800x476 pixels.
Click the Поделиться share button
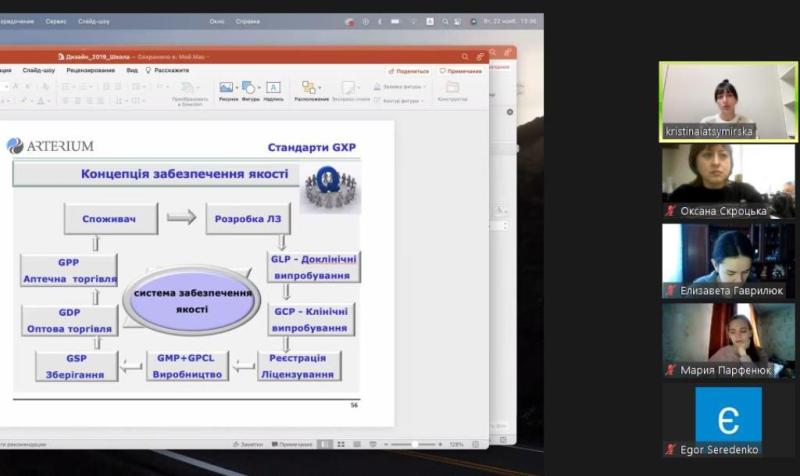pyautogui.click(x=409, y=71)
